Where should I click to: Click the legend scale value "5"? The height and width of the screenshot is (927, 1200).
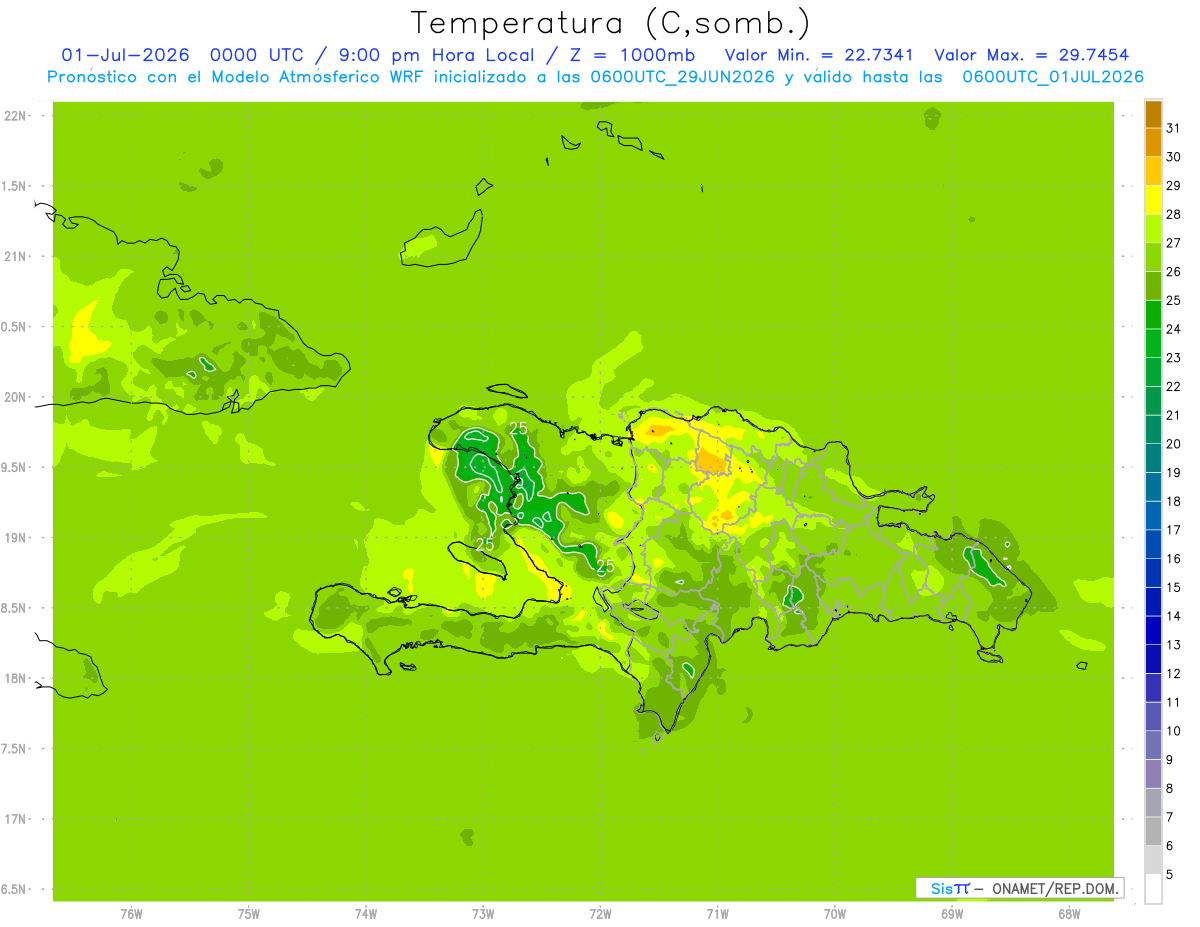[1170, 875]
